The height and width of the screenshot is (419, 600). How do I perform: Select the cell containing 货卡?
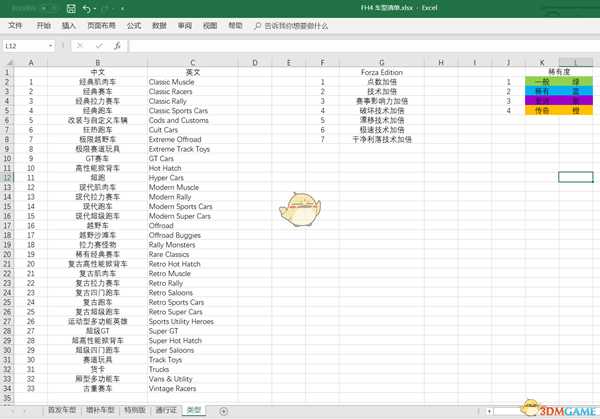tap(98, 369)
